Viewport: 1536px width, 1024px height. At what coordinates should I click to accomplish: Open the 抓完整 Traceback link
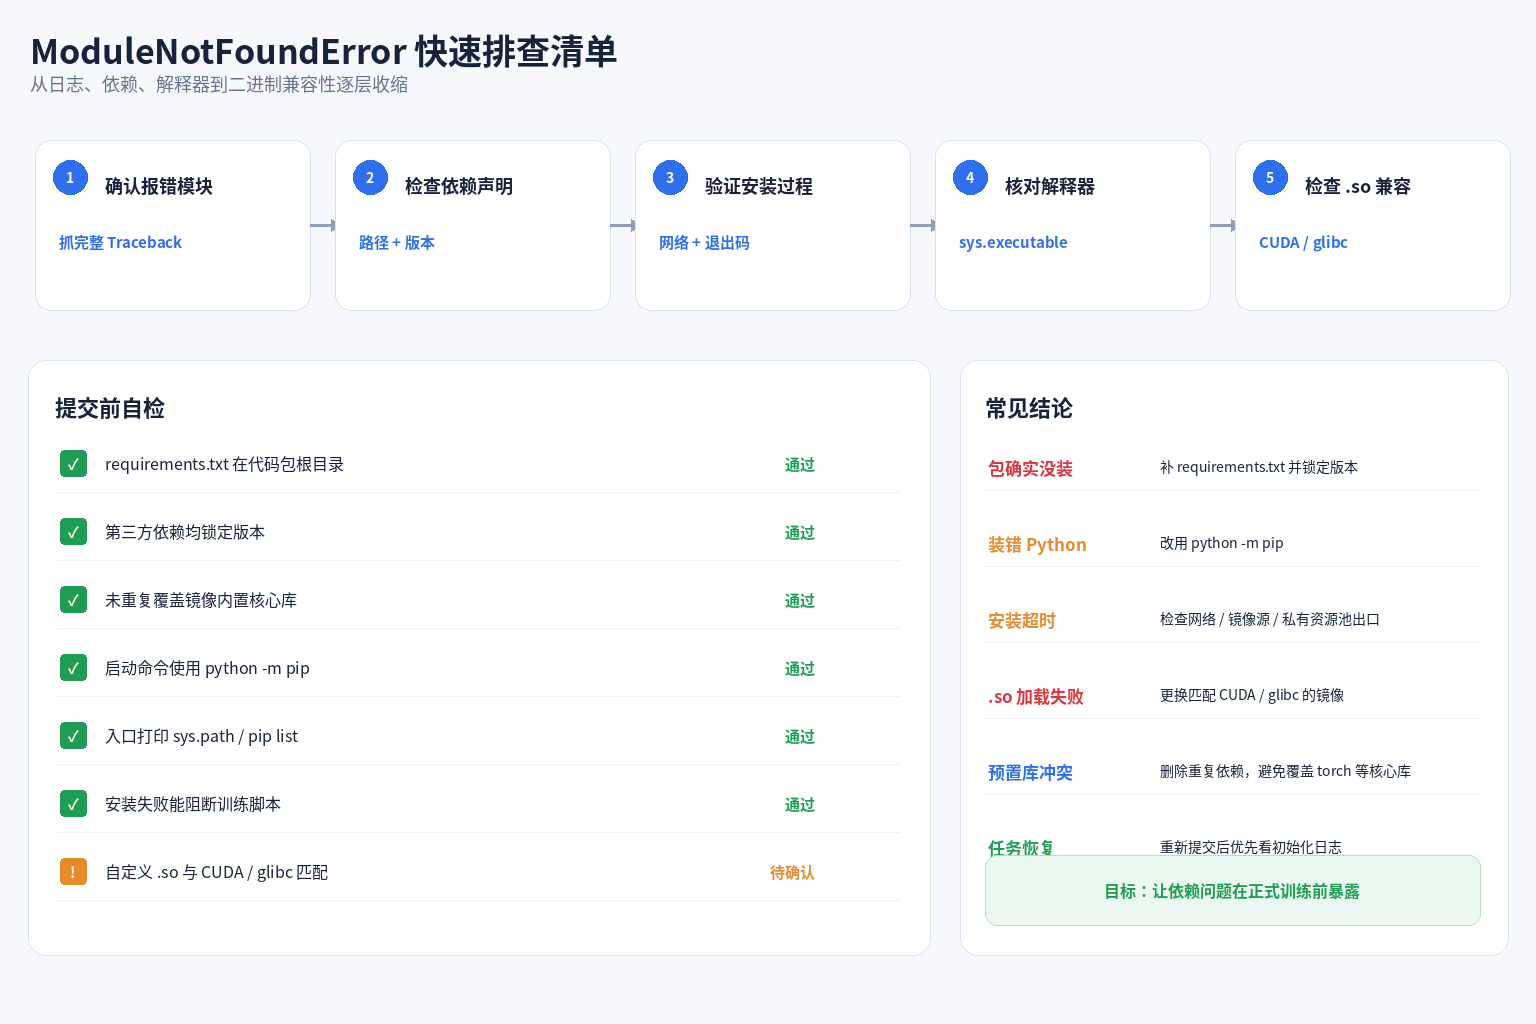pos(120,242)
